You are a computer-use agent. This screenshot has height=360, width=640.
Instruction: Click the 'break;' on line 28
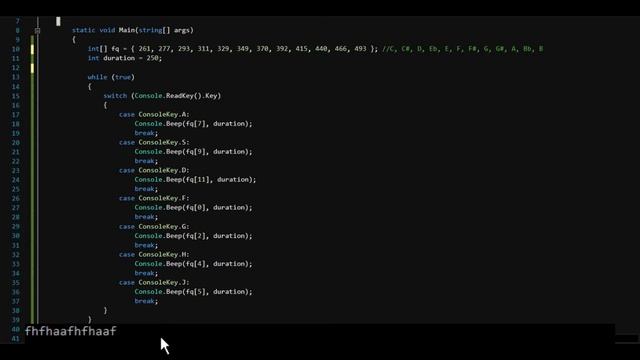pyautogui.click(x=146, y=217)
